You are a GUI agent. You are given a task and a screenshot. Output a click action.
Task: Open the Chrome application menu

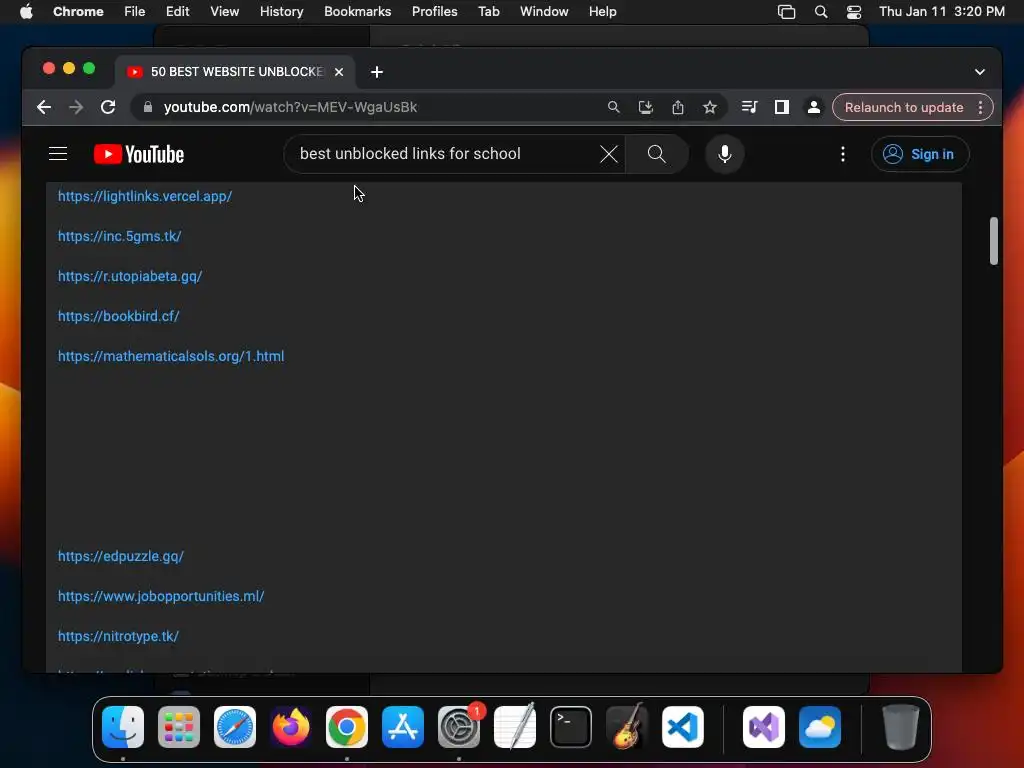coord(78,11)
